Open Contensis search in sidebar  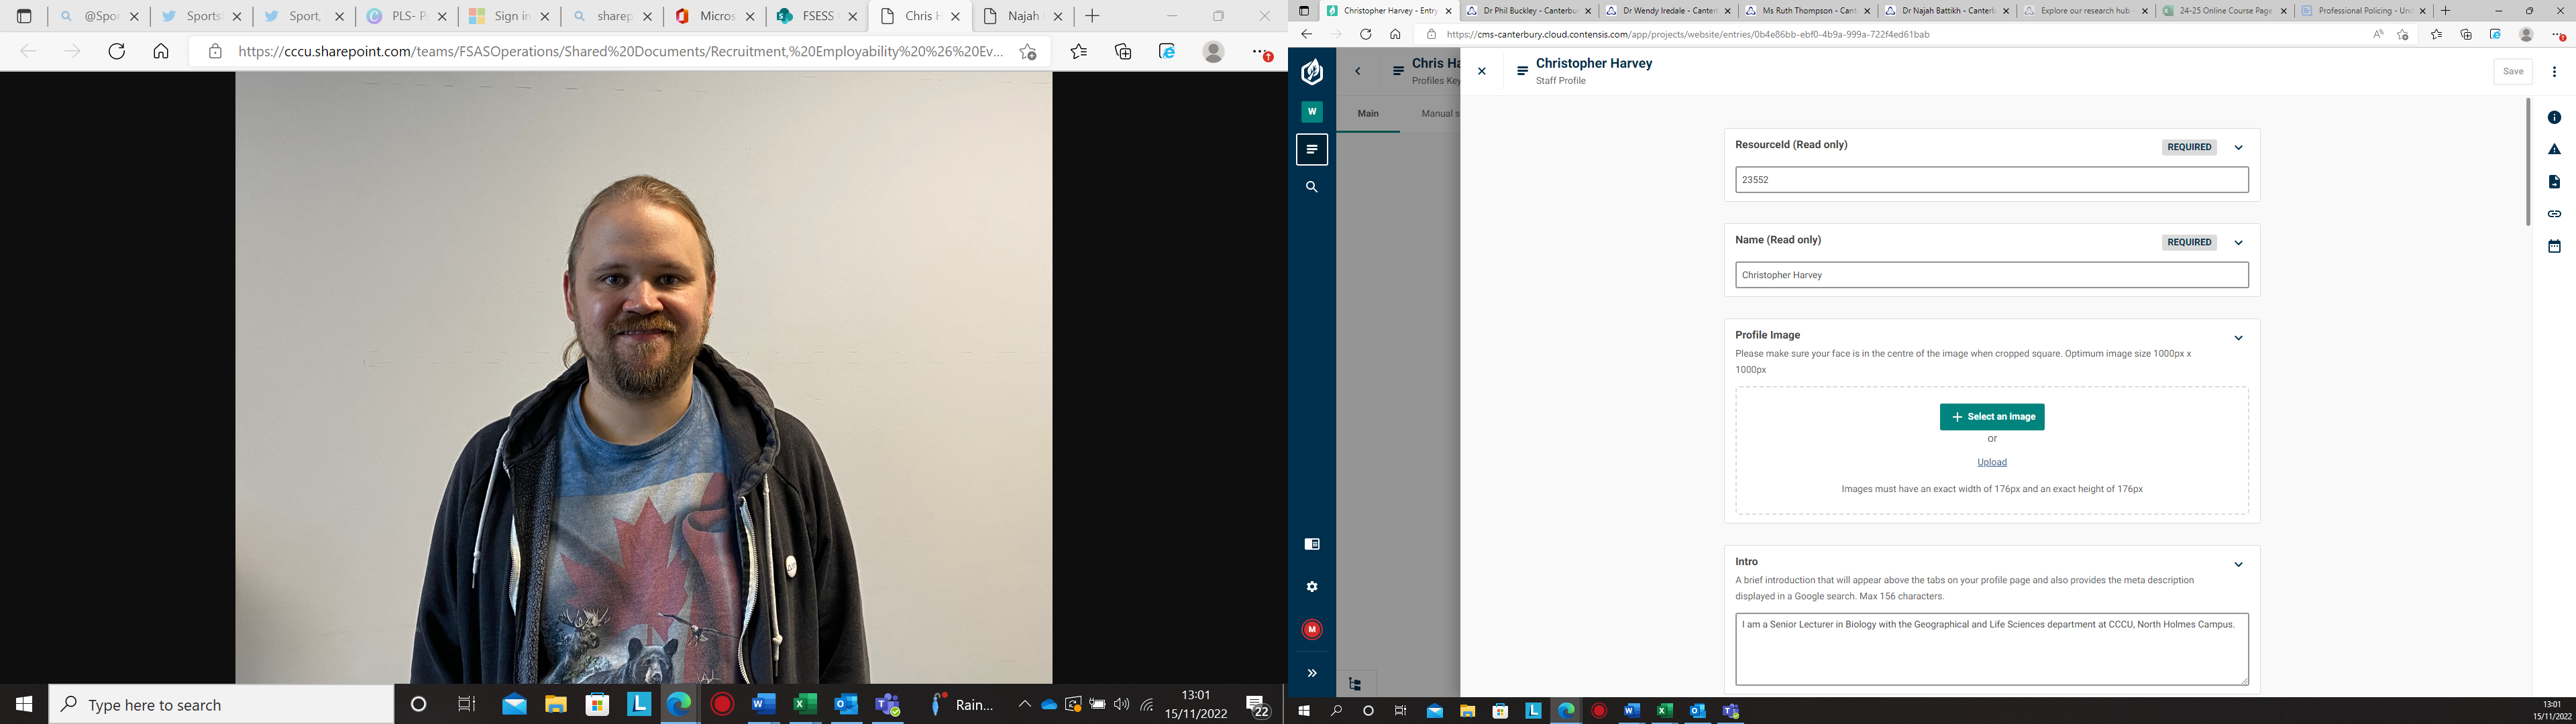[1312, 187]
